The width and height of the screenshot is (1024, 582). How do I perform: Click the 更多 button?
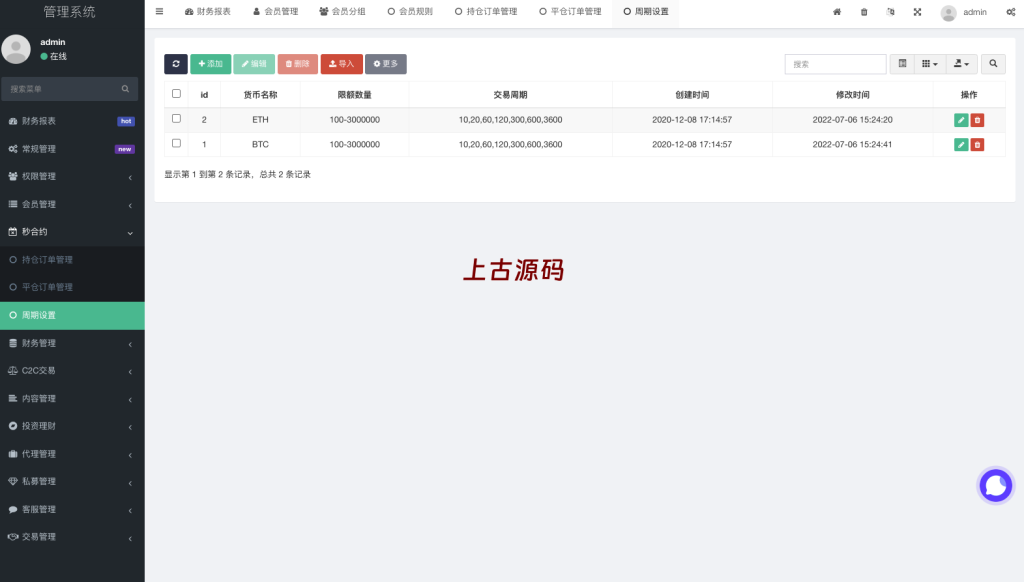pos(385,64)
